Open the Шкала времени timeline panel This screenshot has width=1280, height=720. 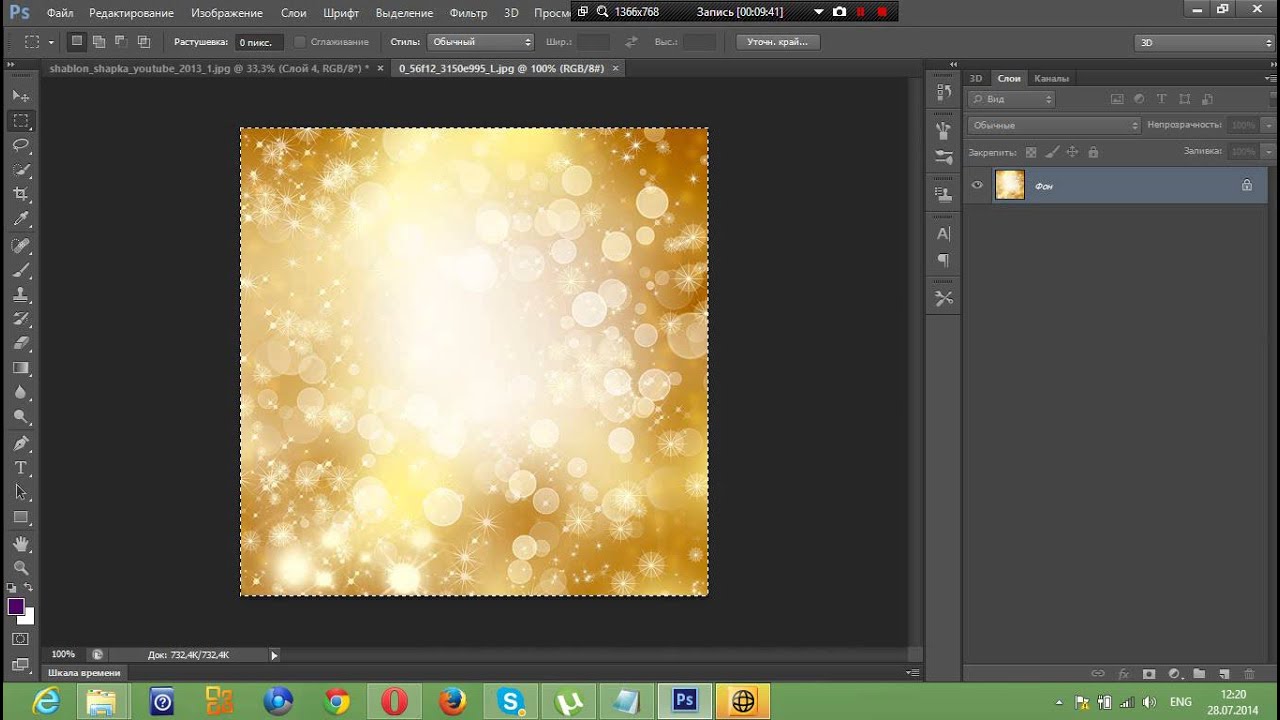point(84,673)
